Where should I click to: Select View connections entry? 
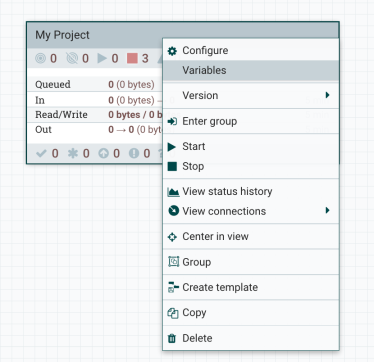(x=251, y=211)
